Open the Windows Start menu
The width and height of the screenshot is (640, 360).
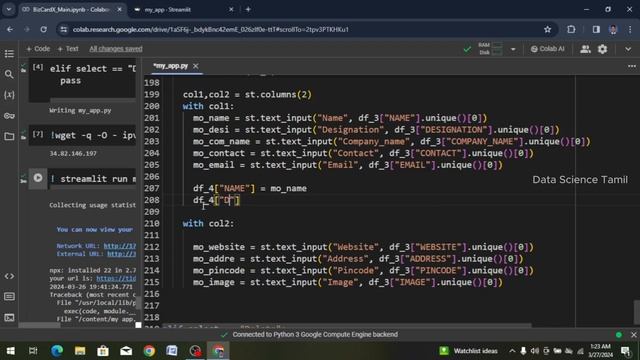[11, 351]
